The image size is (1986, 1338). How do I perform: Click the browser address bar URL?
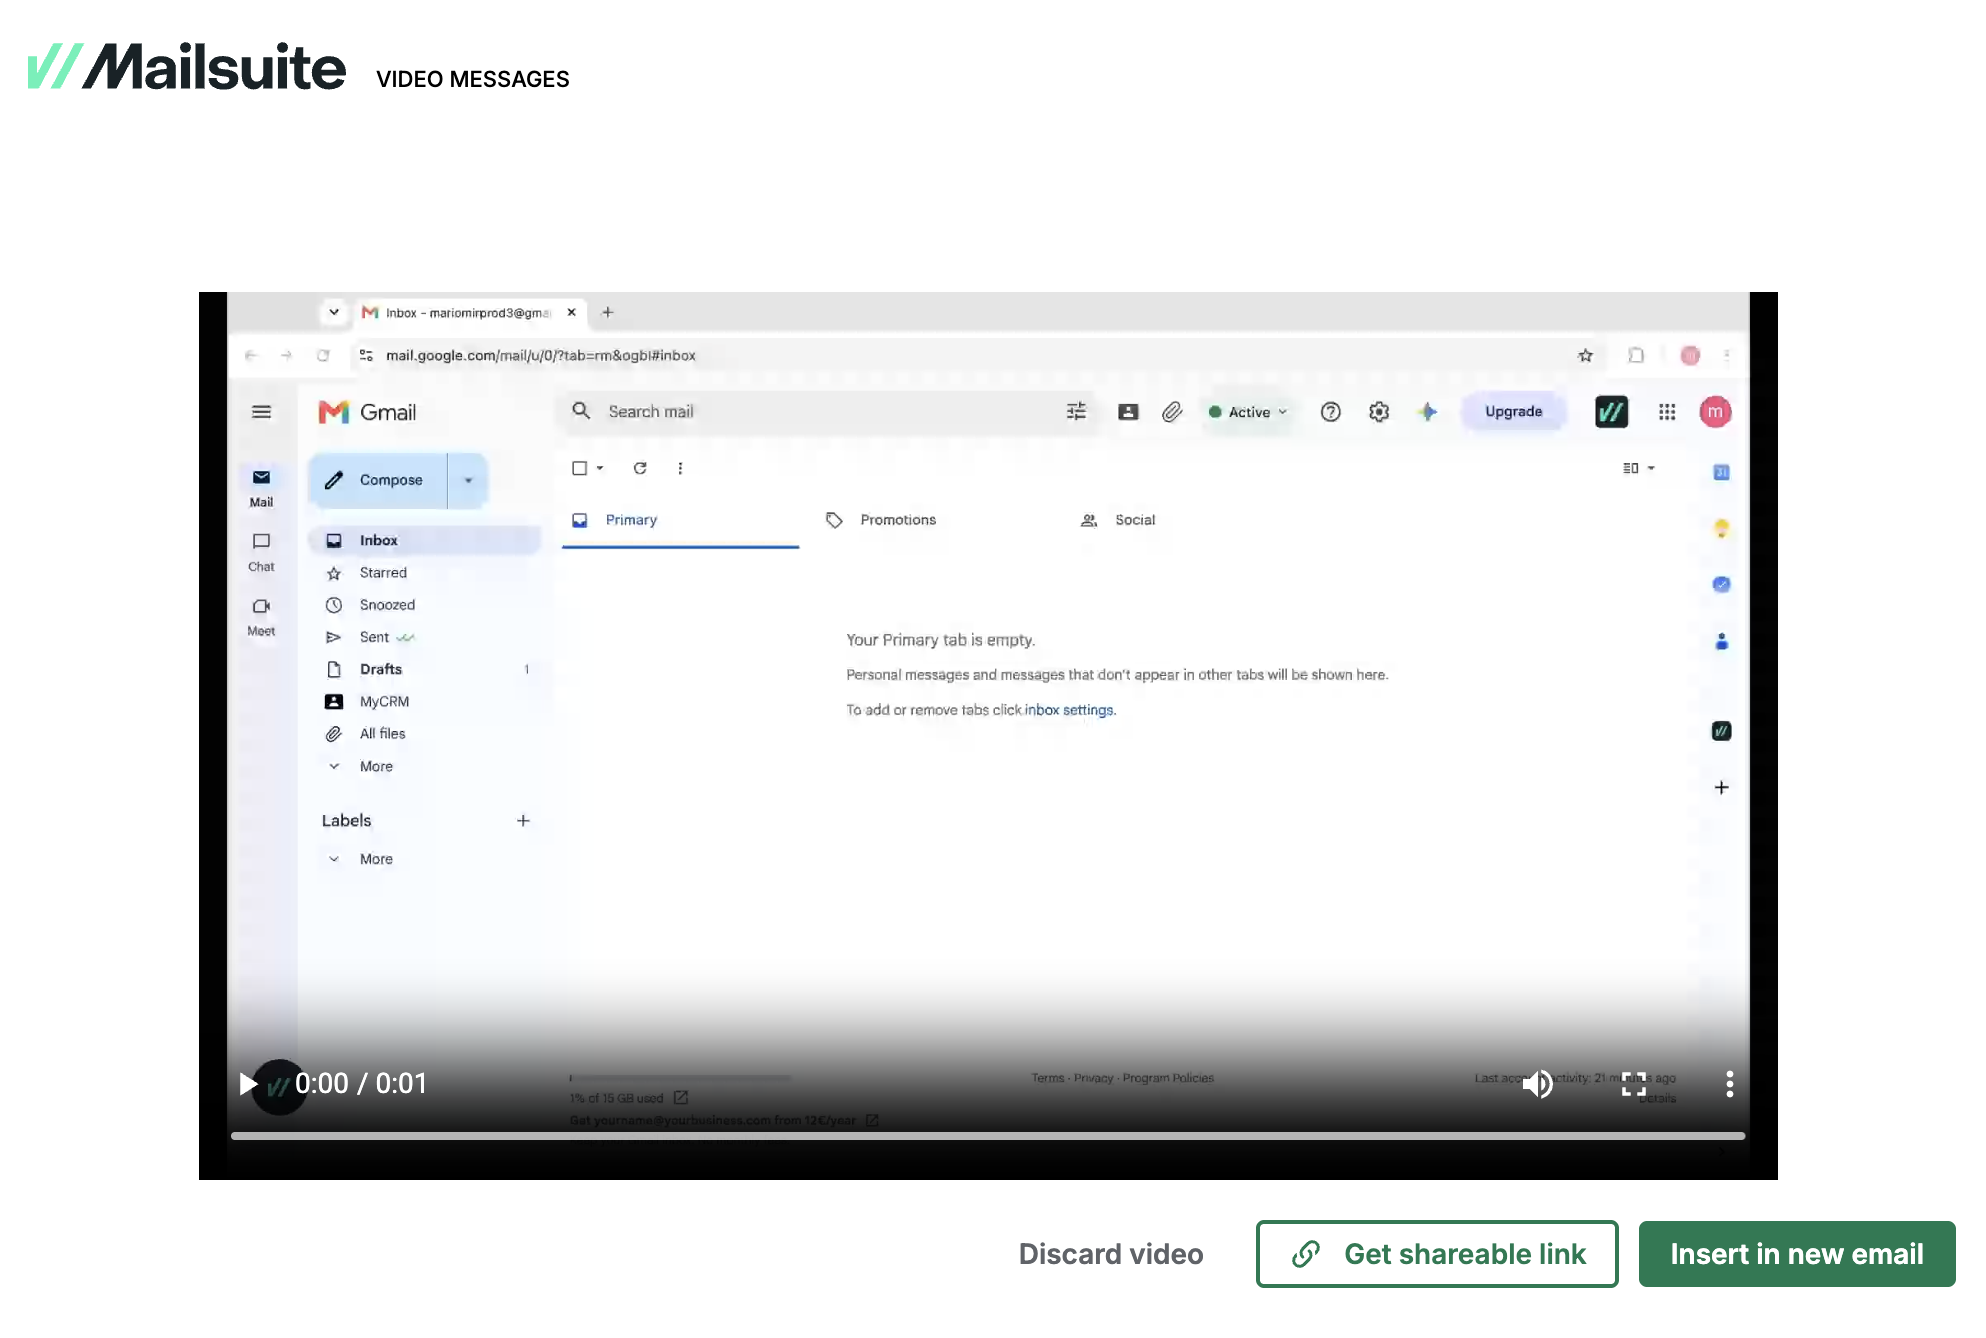541,355
